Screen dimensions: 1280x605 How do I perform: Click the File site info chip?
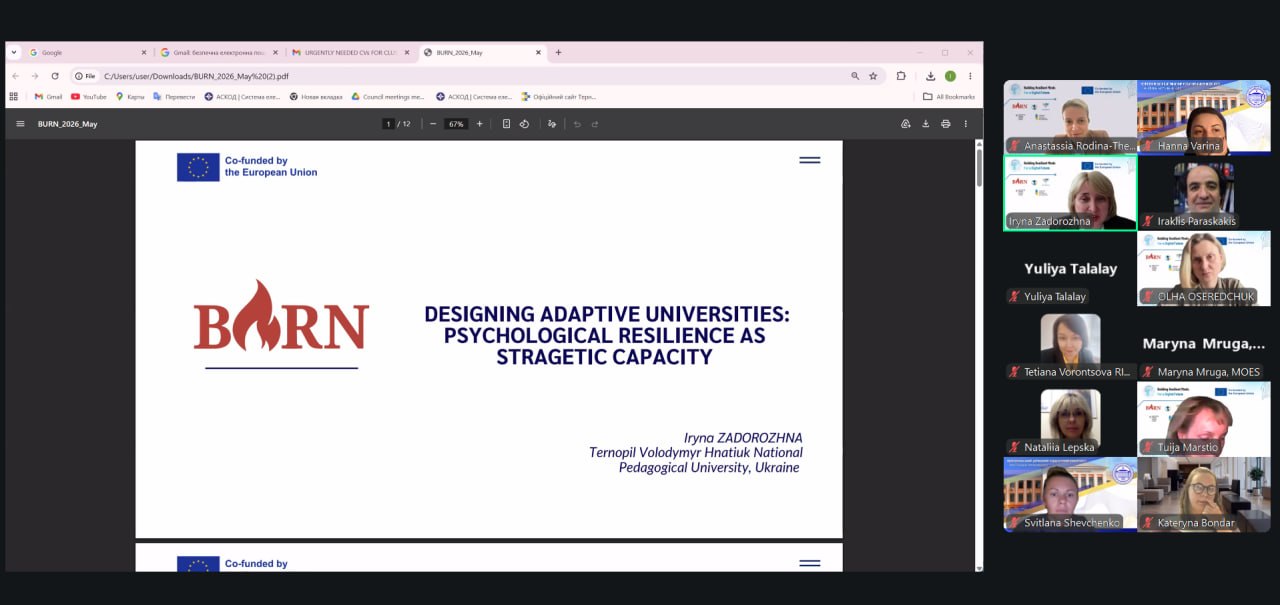click(x=86, y=76)
